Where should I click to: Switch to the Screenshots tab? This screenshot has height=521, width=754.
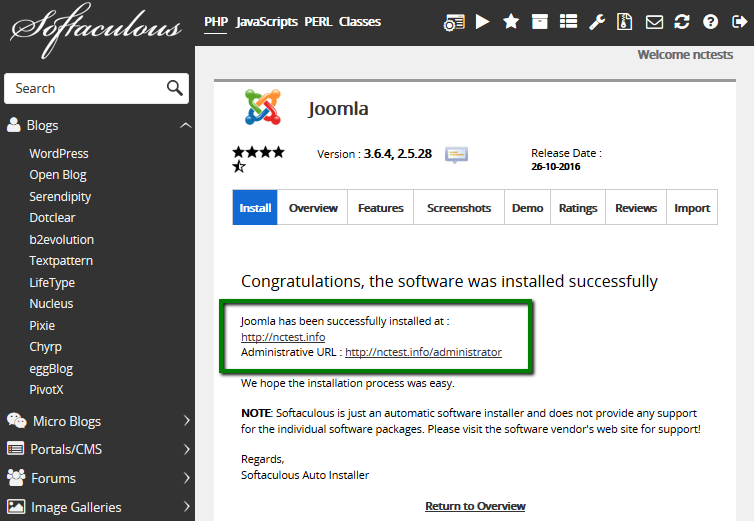[x=459, y=208]
